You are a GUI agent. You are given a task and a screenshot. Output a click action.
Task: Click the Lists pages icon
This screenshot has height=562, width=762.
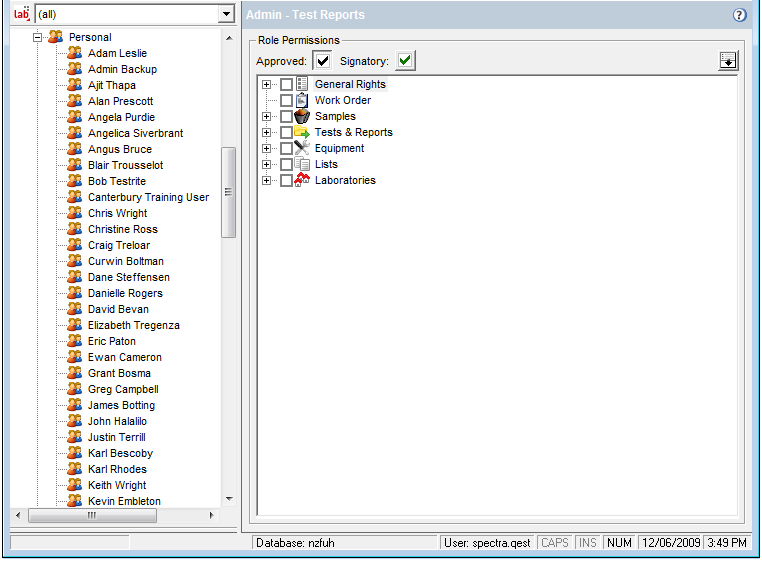[x=302, y=165]
